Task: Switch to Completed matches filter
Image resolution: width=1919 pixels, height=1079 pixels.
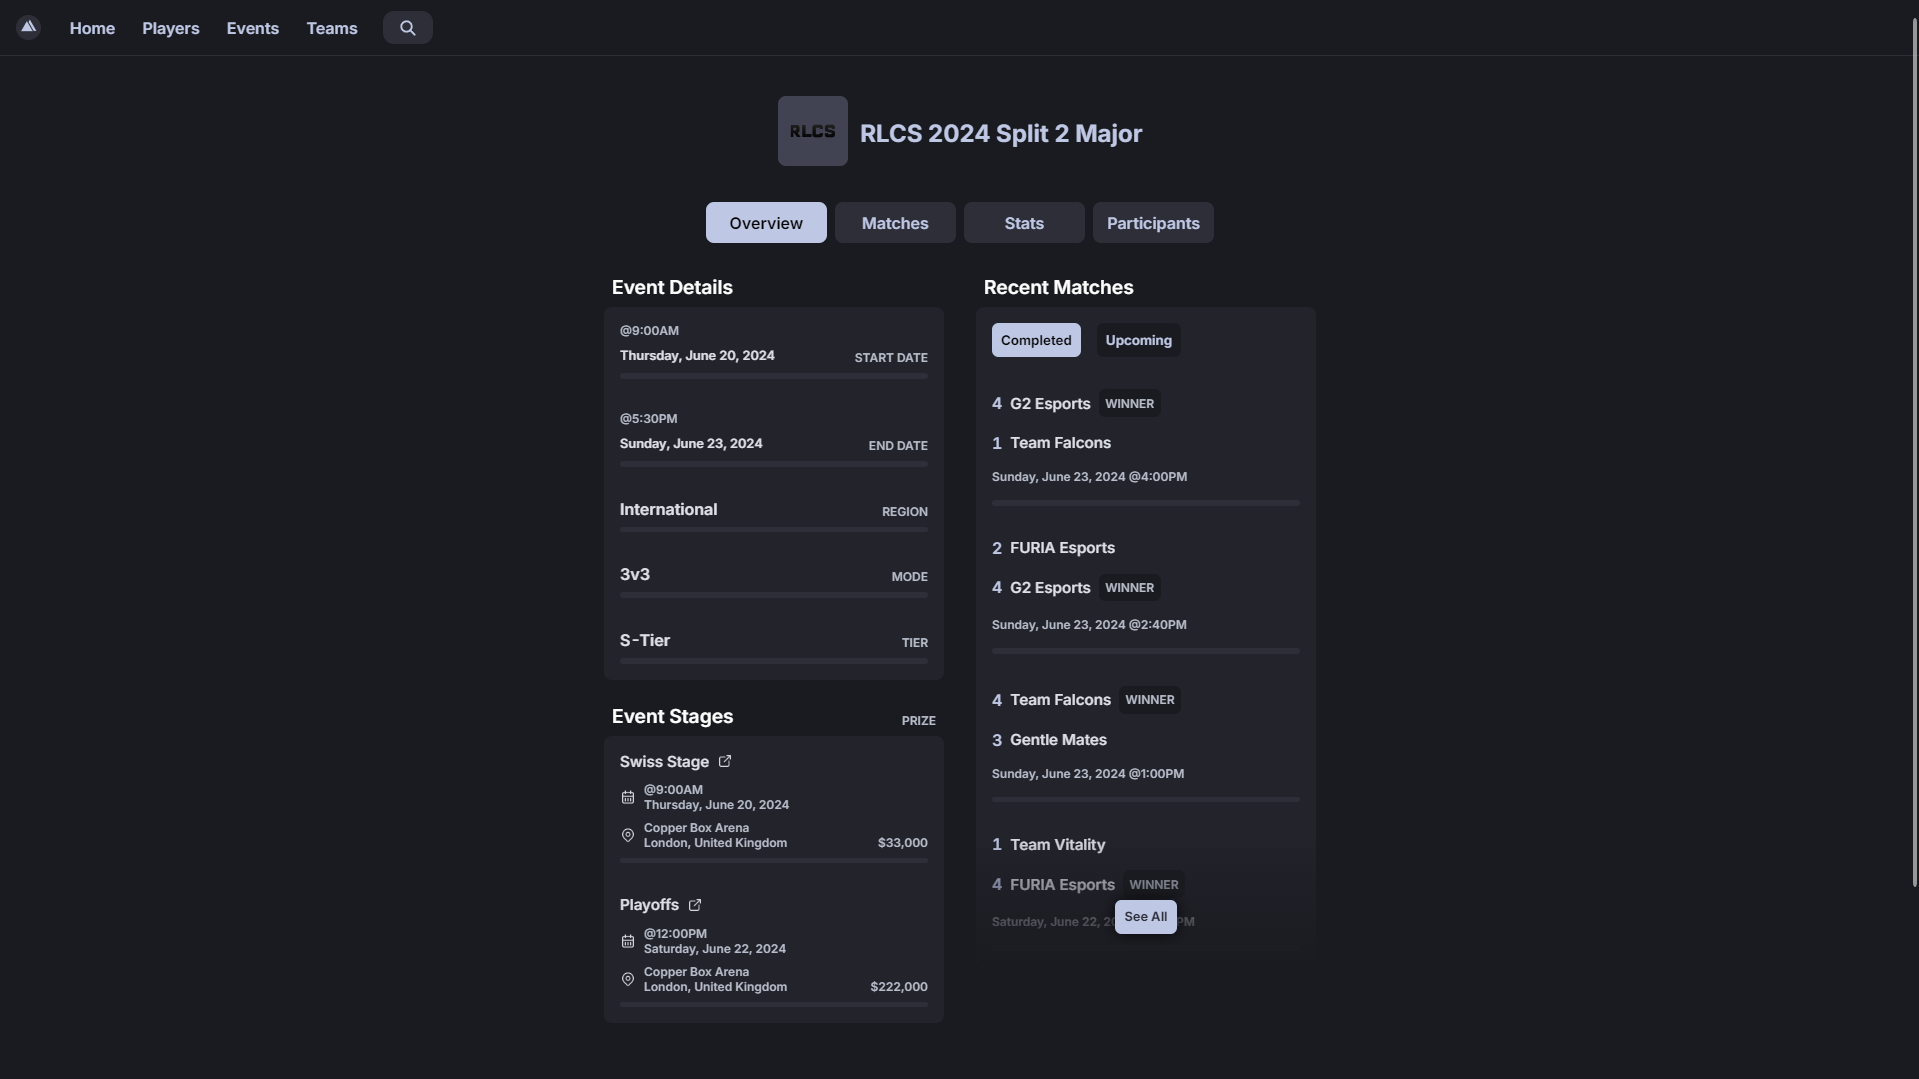Action: 1035,340
